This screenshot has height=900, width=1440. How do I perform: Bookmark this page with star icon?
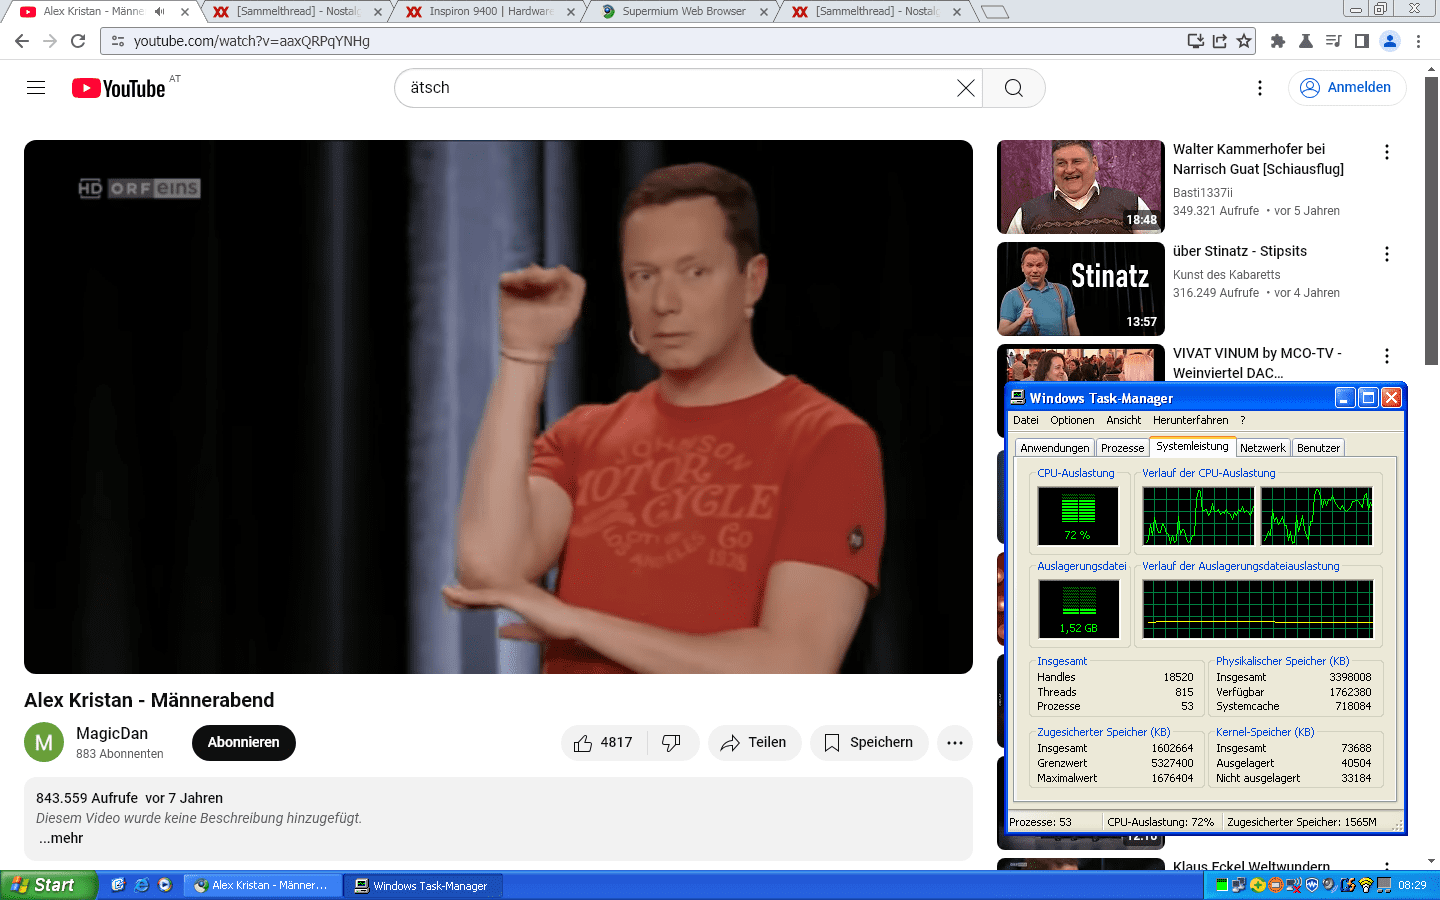(x=1244, y=41)
